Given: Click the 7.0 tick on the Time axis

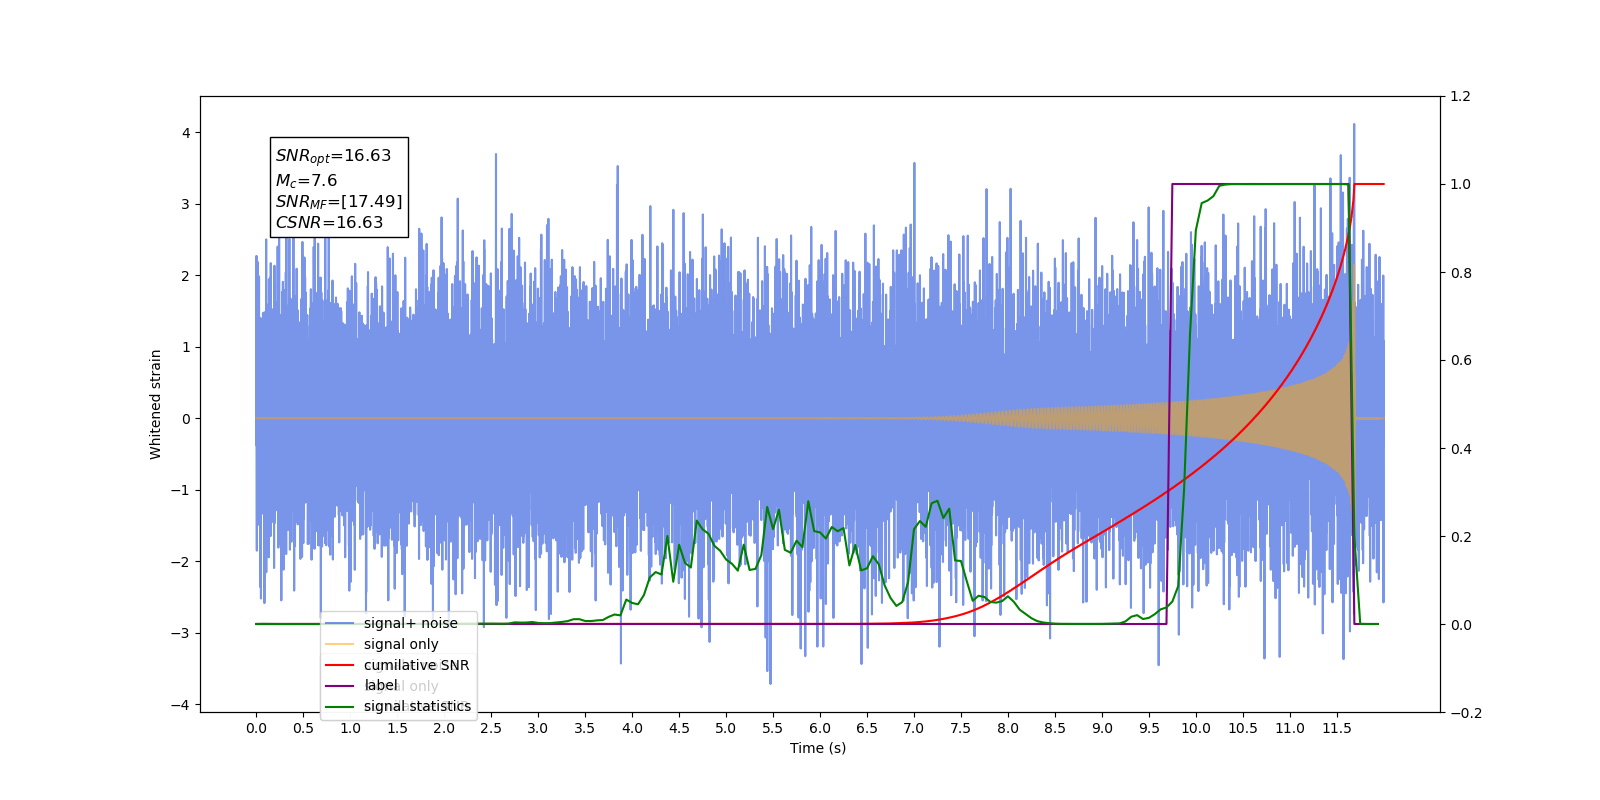Looking at the screenshot, I should click(914, 728).
